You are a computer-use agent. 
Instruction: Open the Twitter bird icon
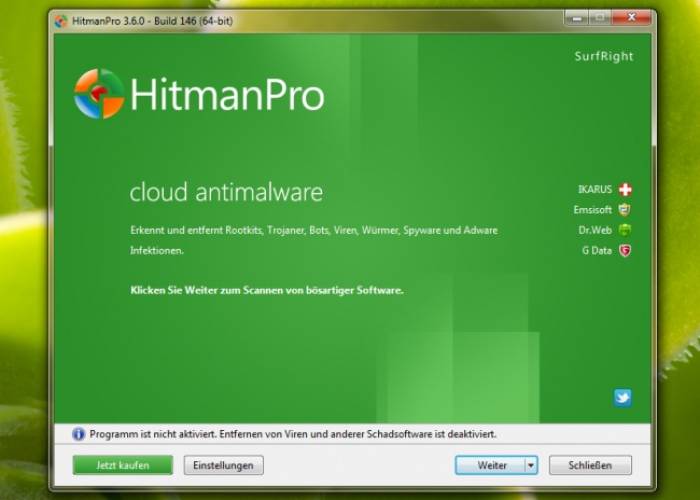click(623, 398)
